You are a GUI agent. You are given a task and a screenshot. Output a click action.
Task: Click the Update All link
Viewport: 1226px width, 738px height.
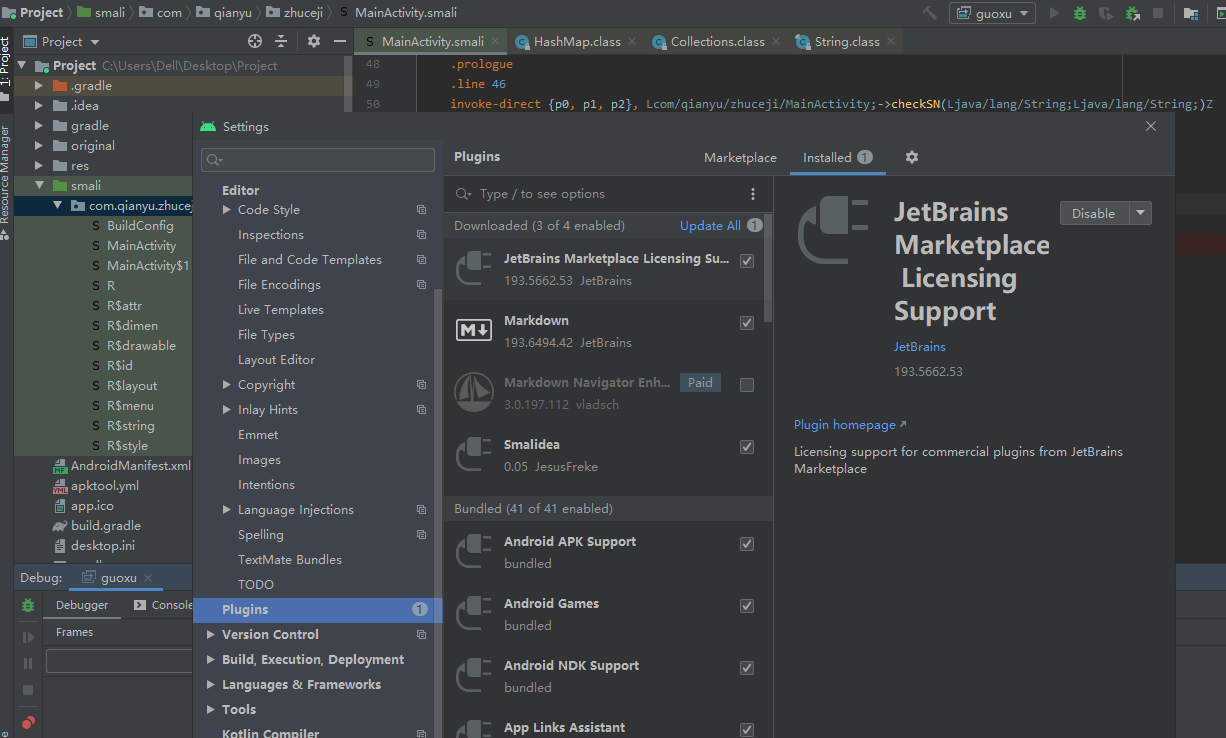[x=710, y=226]
